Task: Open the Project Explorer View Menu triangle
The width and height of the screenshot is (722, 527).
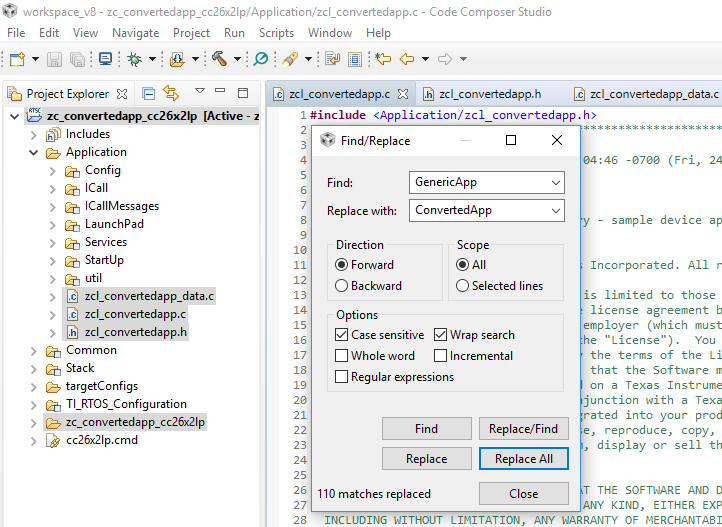Action: click(x=200, y=91)
